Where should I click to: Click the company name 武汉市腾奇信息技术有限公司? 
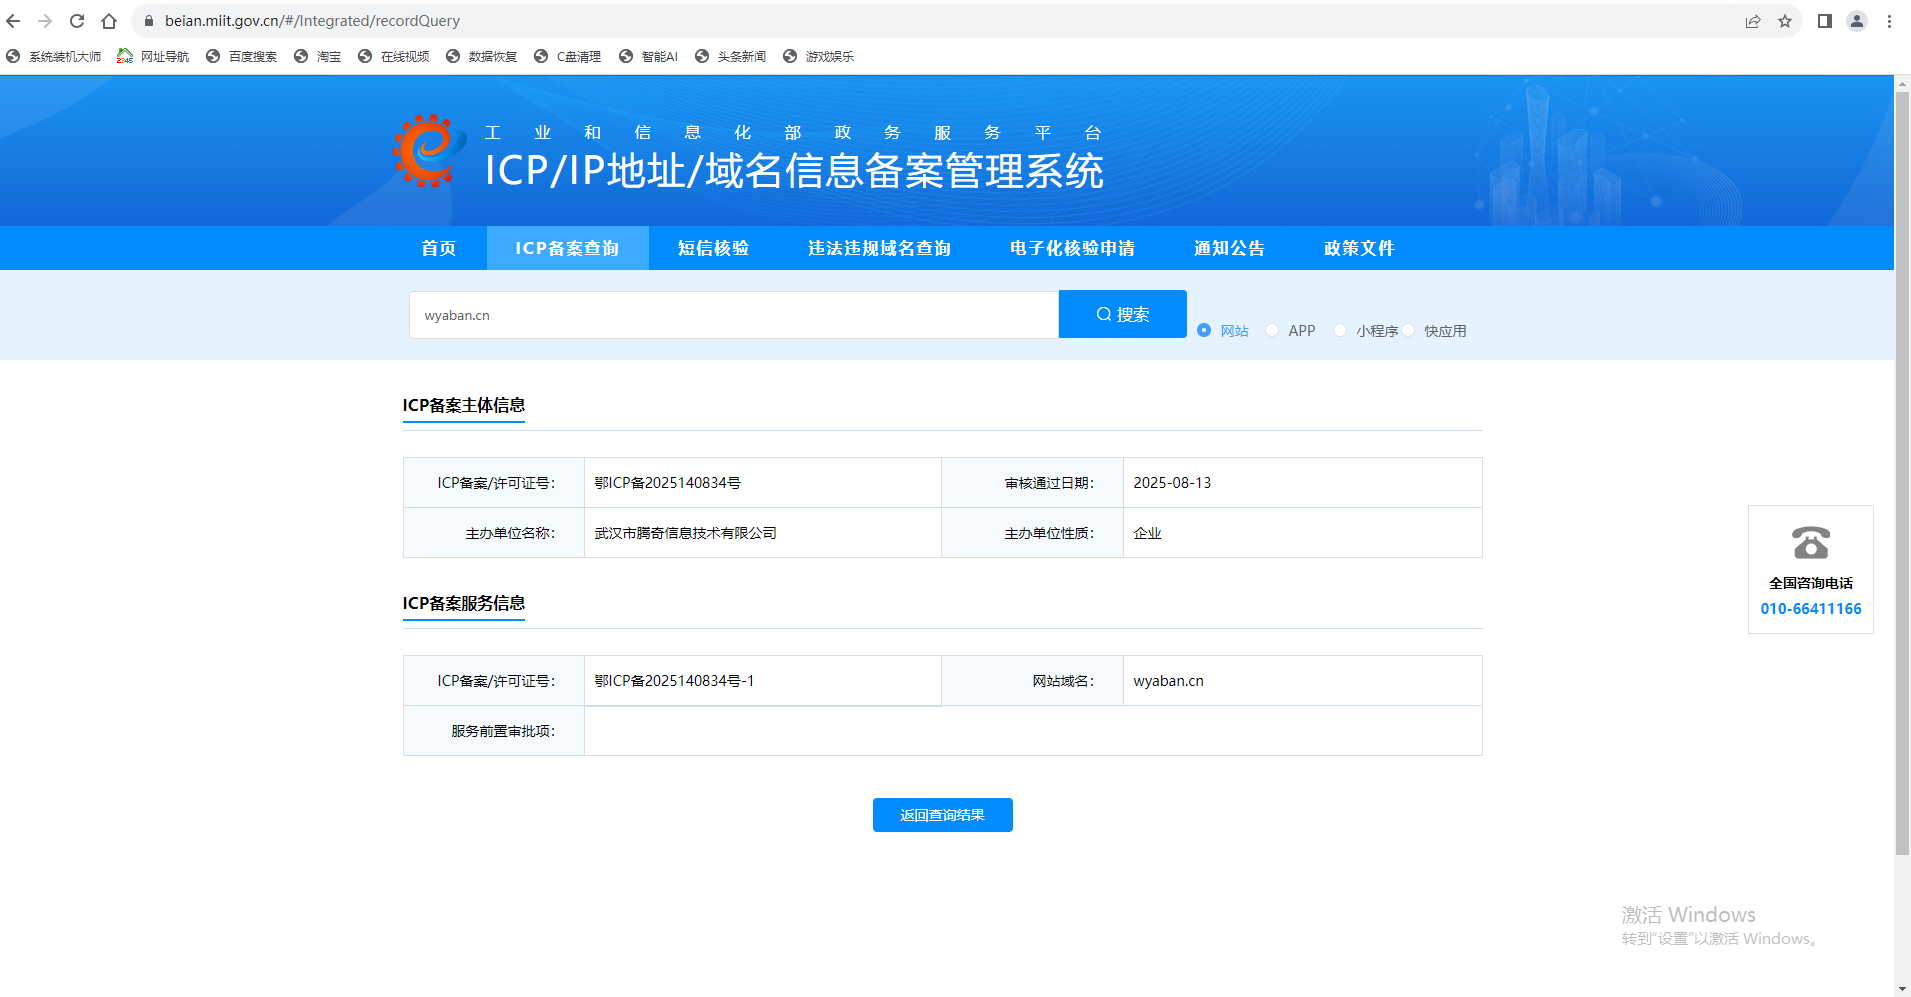pyautogui.click(x=686, y=533)
